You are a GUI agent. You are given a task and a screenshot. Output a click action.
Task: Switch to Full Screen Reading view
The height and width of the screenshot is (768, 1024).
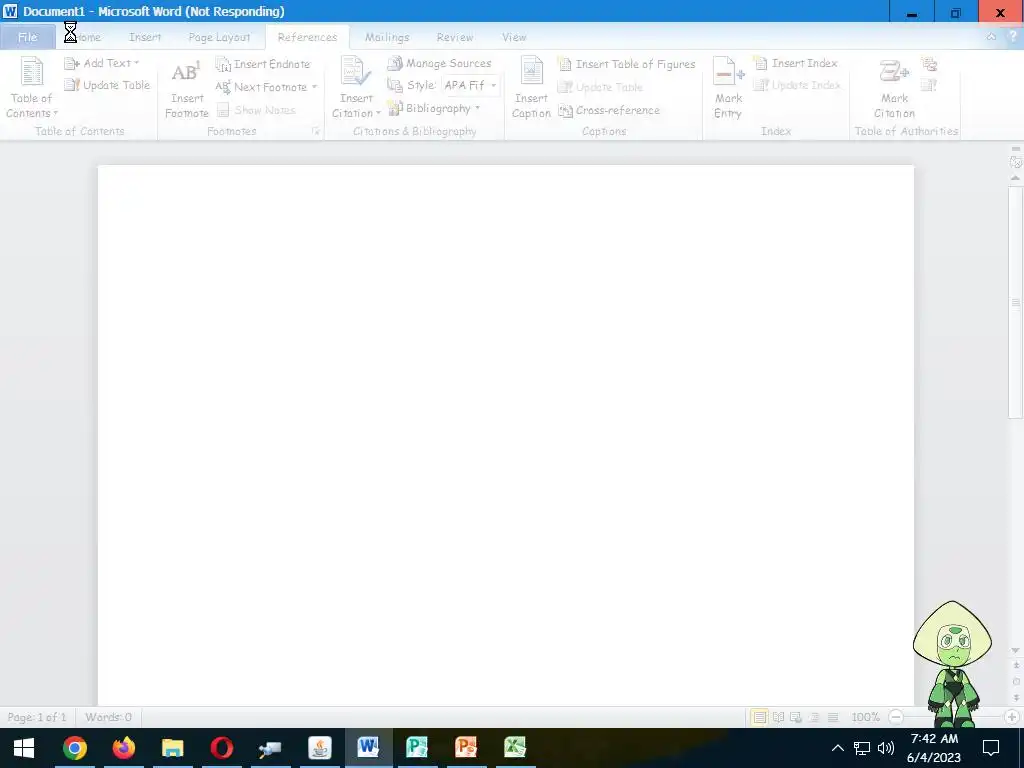point(778,717)
